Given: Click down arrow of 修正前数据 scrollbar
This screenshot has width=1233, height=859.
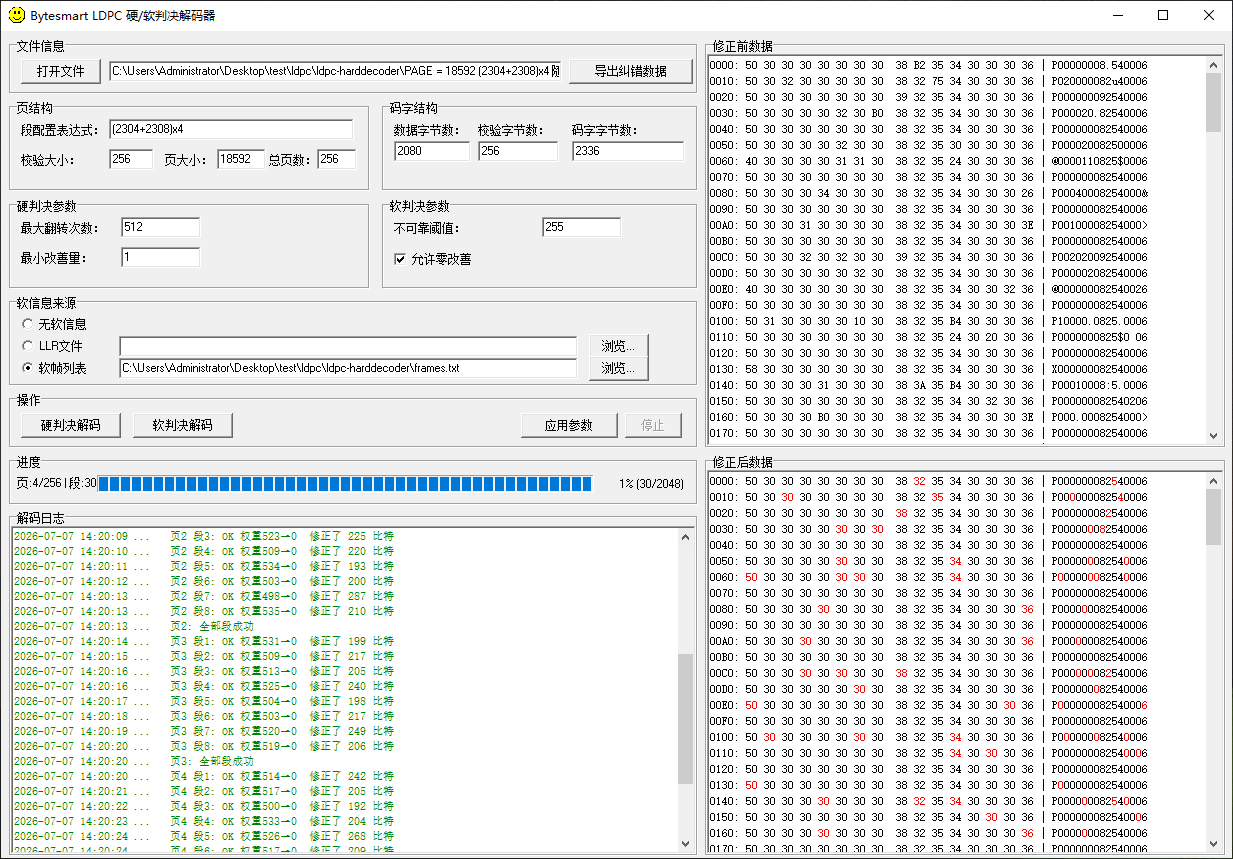Looking at the screenshot, I should pyautogui.click(x=1214, y=436).
